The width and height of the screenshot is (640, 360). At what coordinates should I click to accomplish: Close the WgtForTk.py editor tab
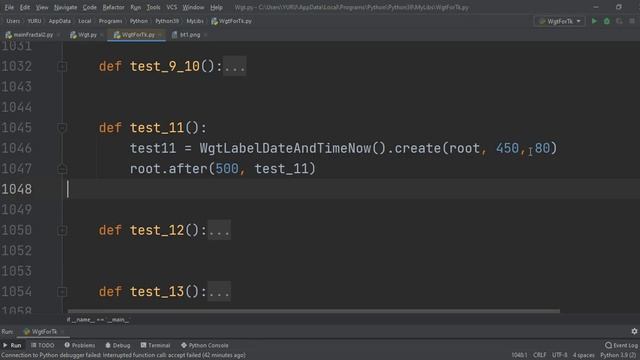160,35
